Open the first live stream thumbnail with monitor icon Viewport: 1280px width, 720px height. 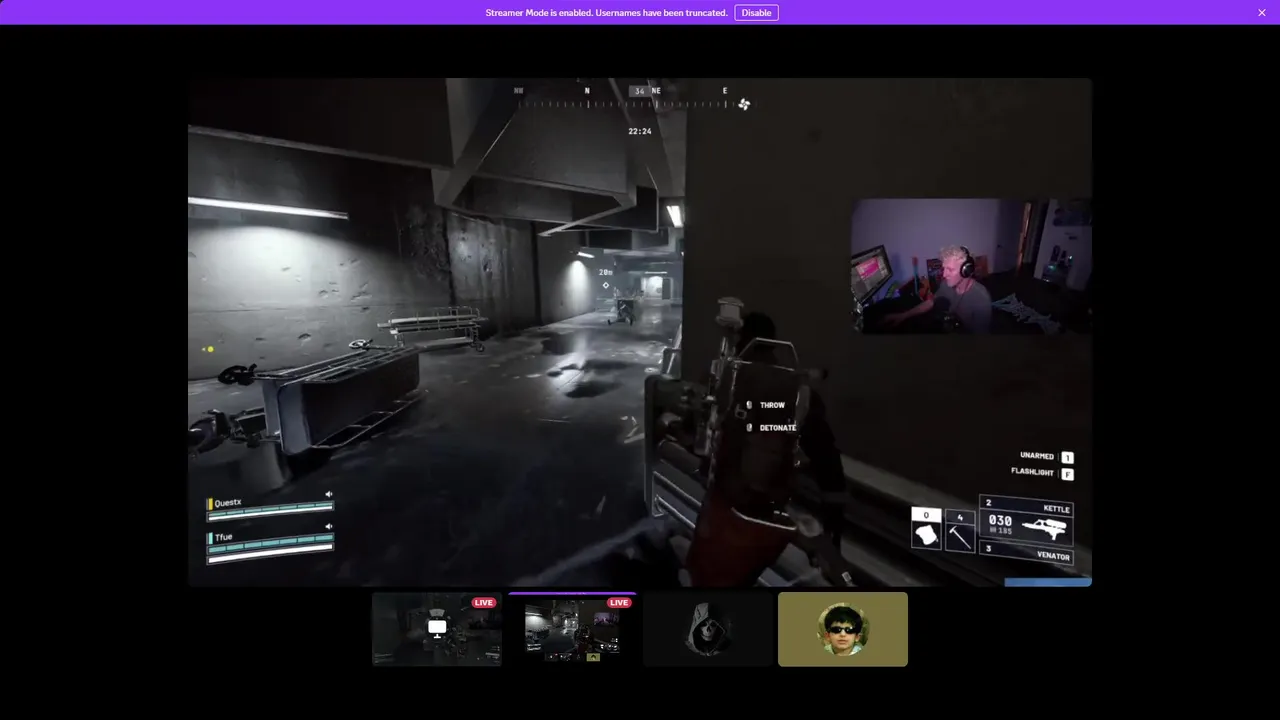pyautogui.click(x=437, y=629)
